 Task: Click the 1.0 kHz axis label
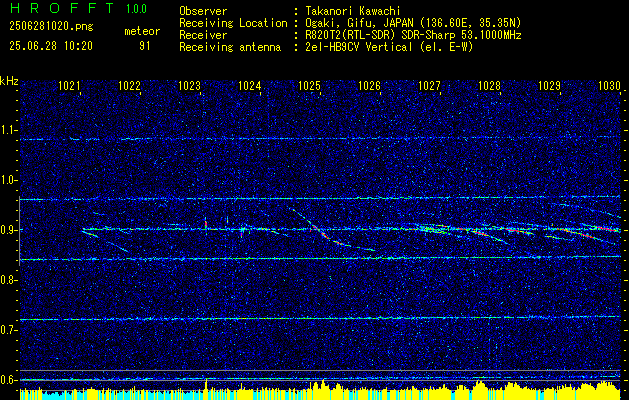(x=9, y=181)
